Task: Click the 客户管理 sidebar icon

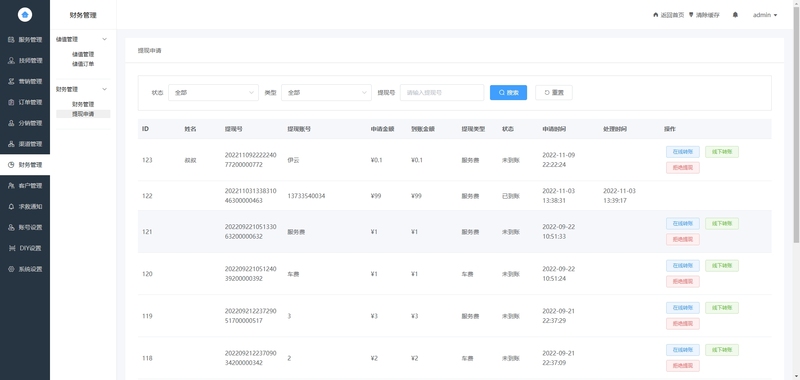Action: point(11,186)
